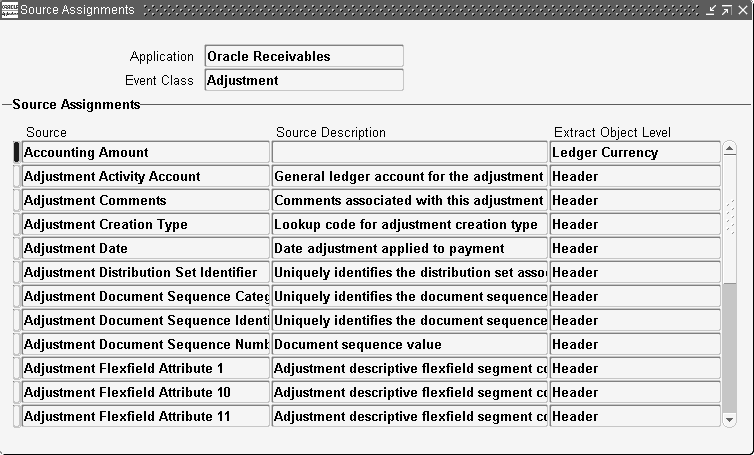Click the scrollbar down arrow
The image size is (754, 455).
[x=729, y=420]
